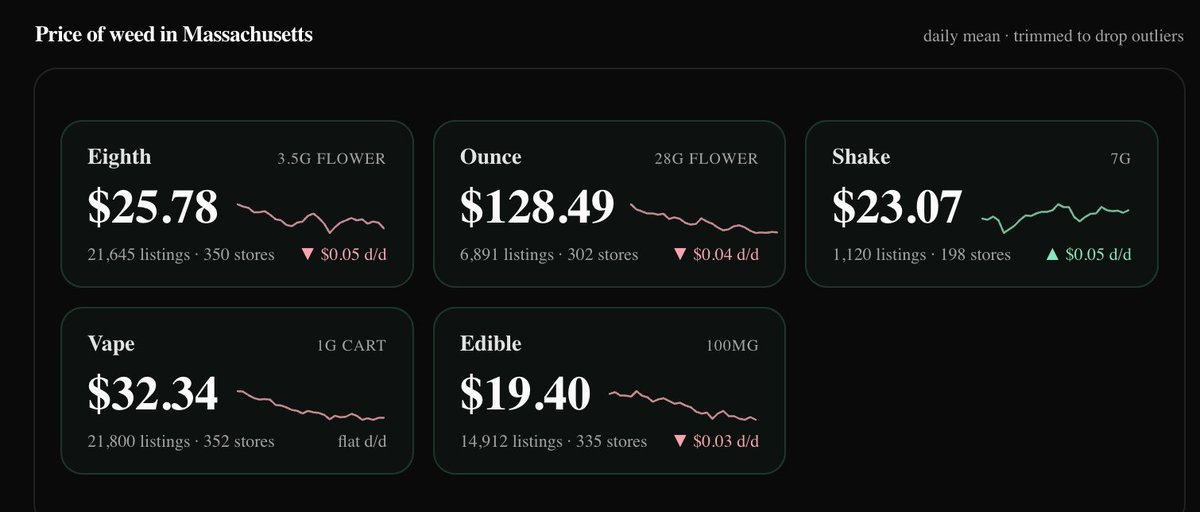Click the $19.40 Edible price
The height and width of the screenshot is (512, 1200).
525,394
